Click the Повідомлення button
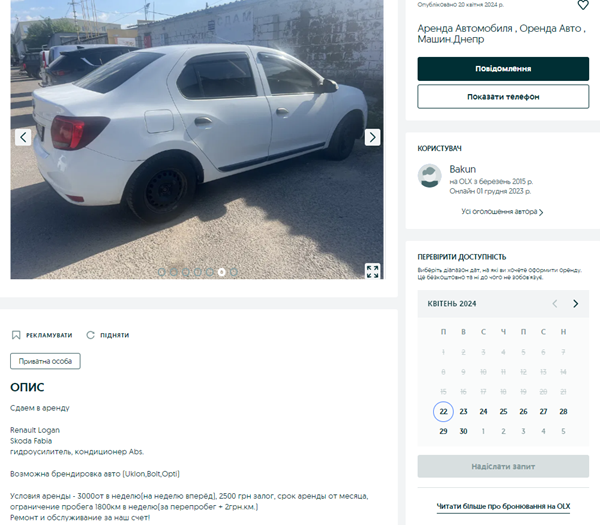 pyautogui.click(x=503, y=69)
